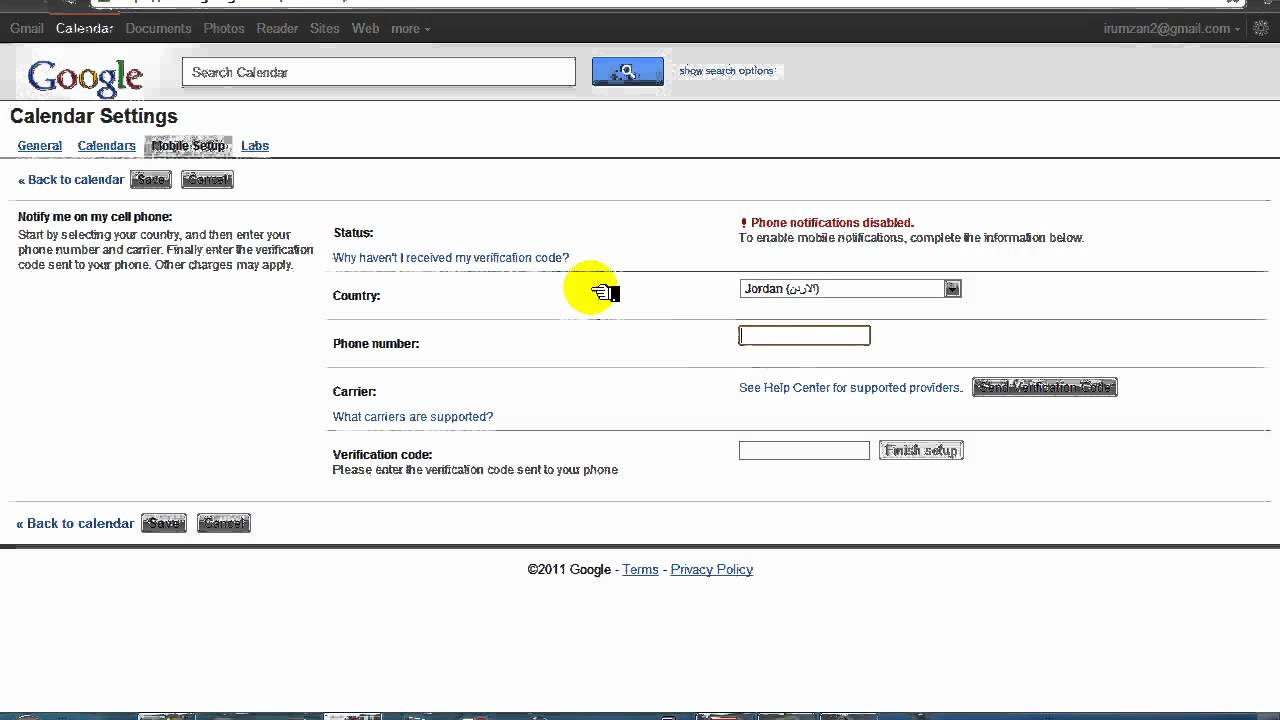
Task: Click the bottom Back to calendar link
Action: click(x=75, y=524)
